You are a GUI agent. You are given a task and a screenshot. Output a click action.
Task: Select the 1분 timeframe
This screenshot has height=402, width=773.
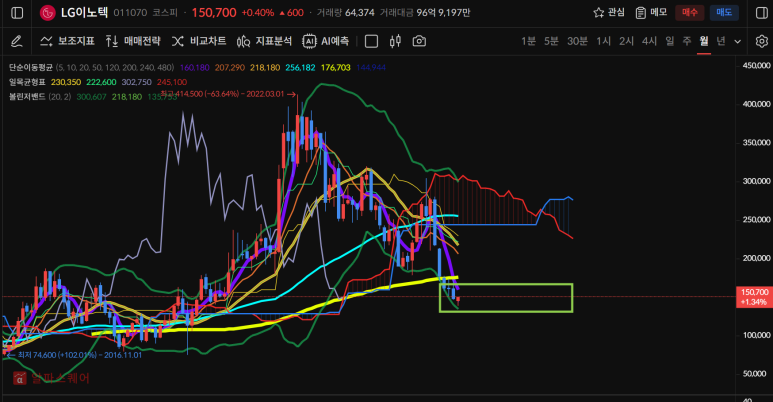click(x=528, y=41)
